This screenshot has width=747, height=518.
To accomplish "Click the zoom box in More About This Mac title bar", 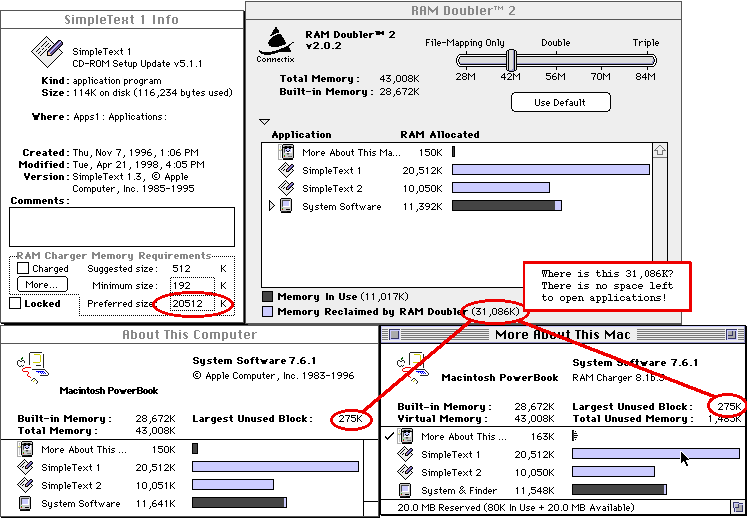I will click(x=732, y=335).
